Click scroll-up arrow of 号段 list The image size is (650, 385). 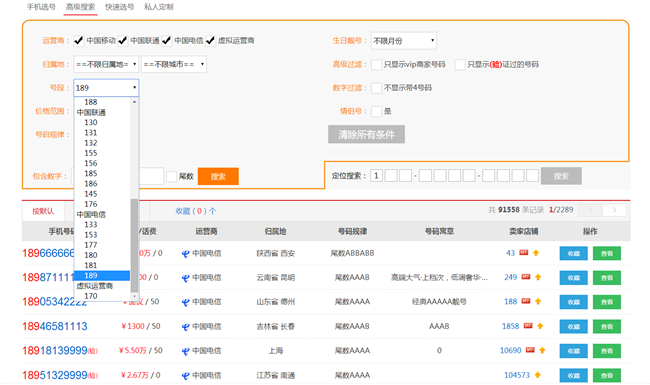tap(134, 102)
